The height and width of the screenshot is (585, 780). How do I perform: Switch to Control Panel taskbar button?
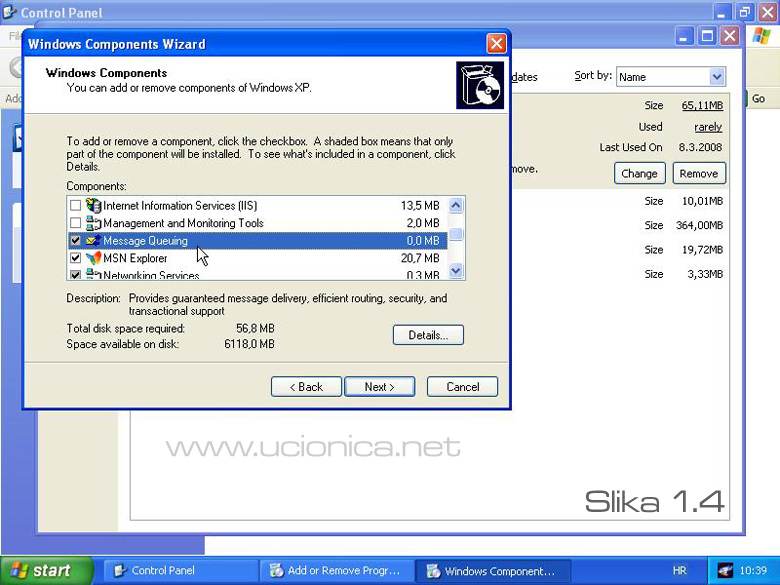(x=180, y=571)
